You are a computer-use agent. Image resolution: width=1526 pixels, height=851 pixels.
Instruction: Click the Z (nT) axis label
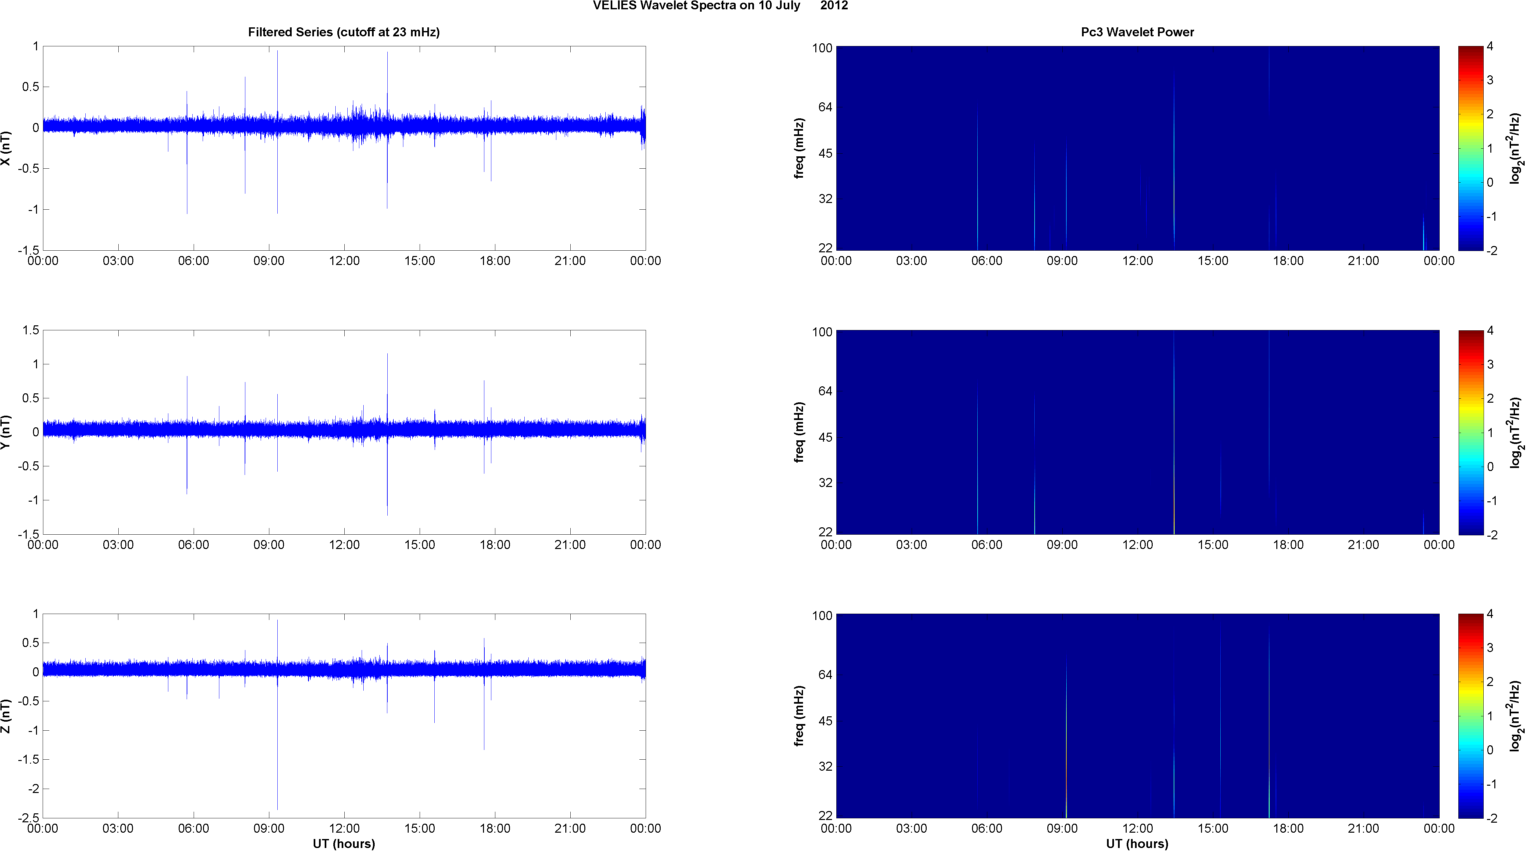pos(6,716)
